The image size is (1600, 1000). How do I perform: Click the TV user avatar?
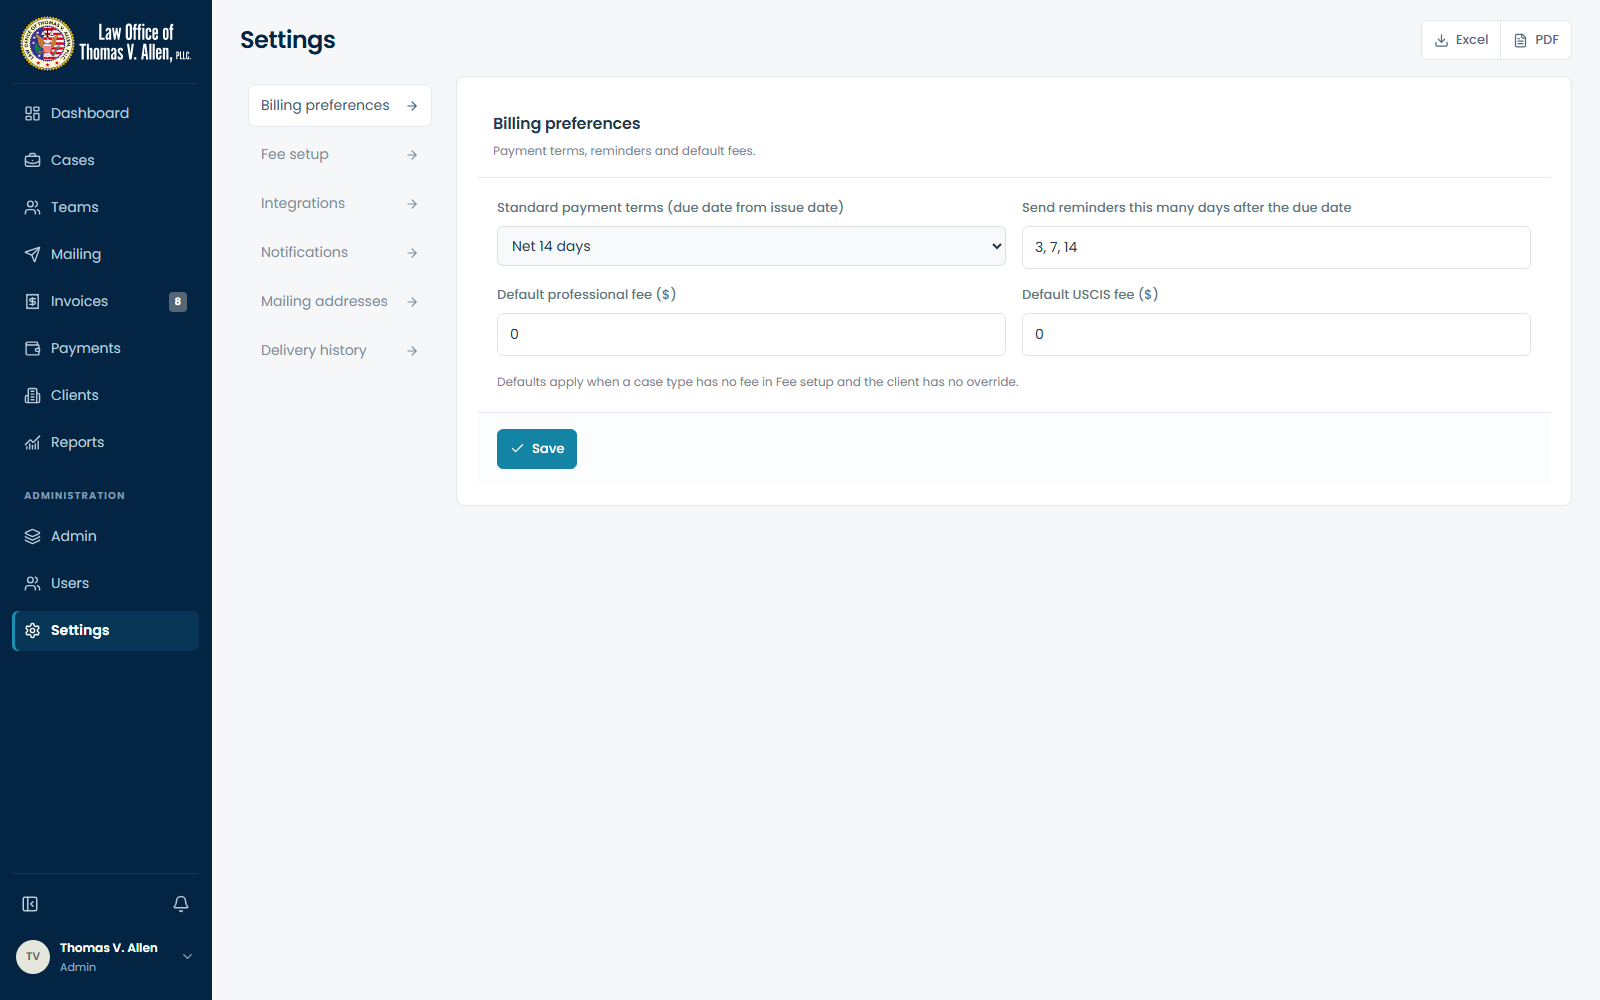tap(33, 956)
